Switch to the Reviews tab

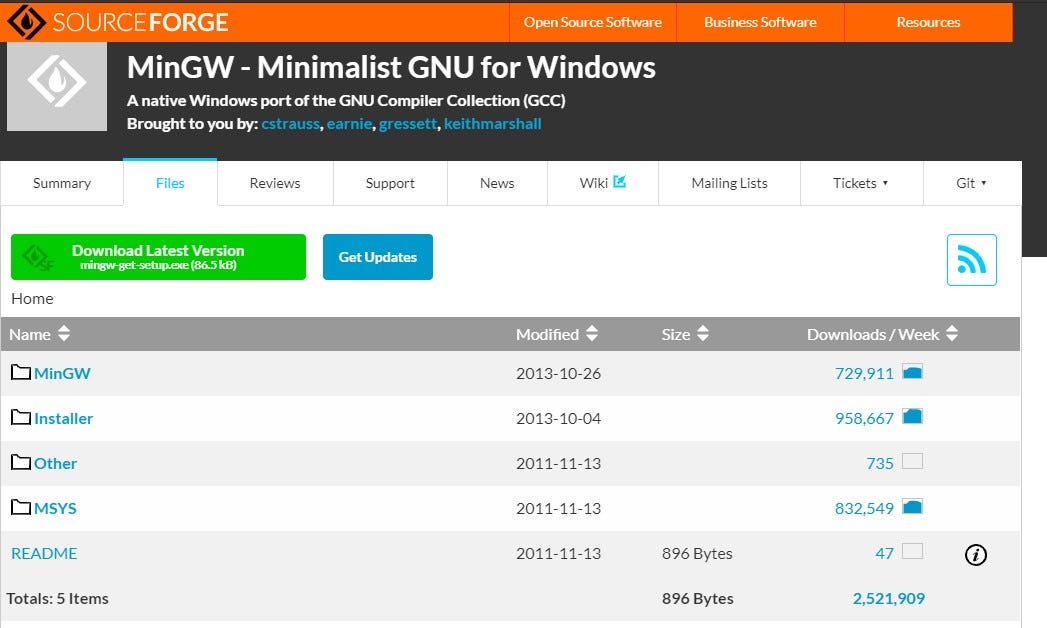(x=275, y=183)
